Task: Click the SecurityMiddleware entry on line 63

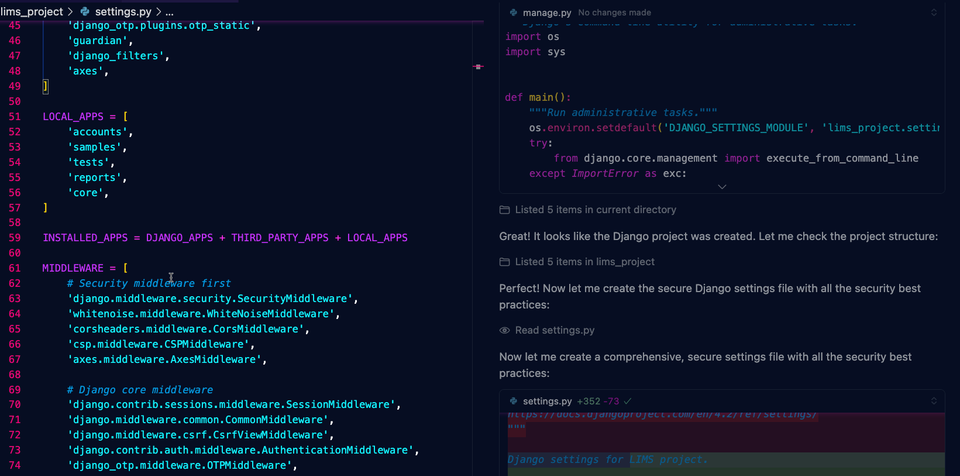Action: click(209, 298)
